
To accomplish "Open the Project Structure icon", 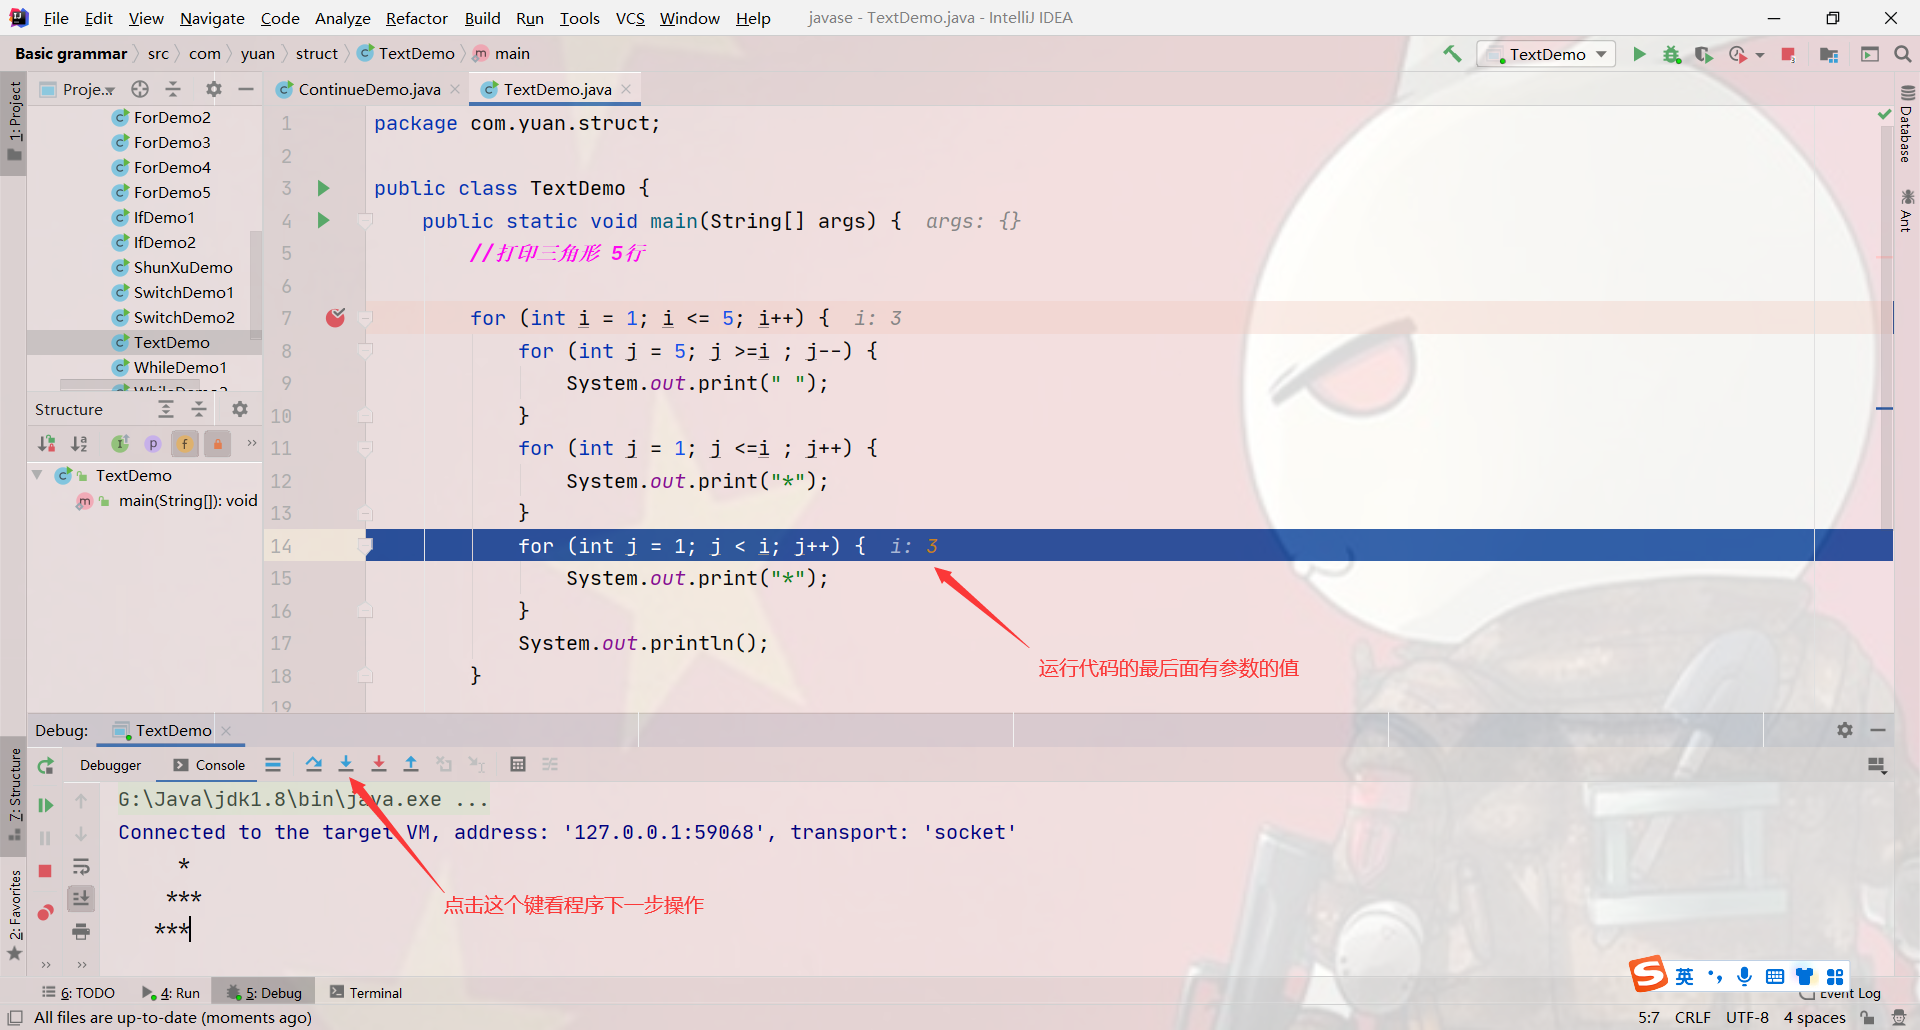I will click(x=1829, y=54).
